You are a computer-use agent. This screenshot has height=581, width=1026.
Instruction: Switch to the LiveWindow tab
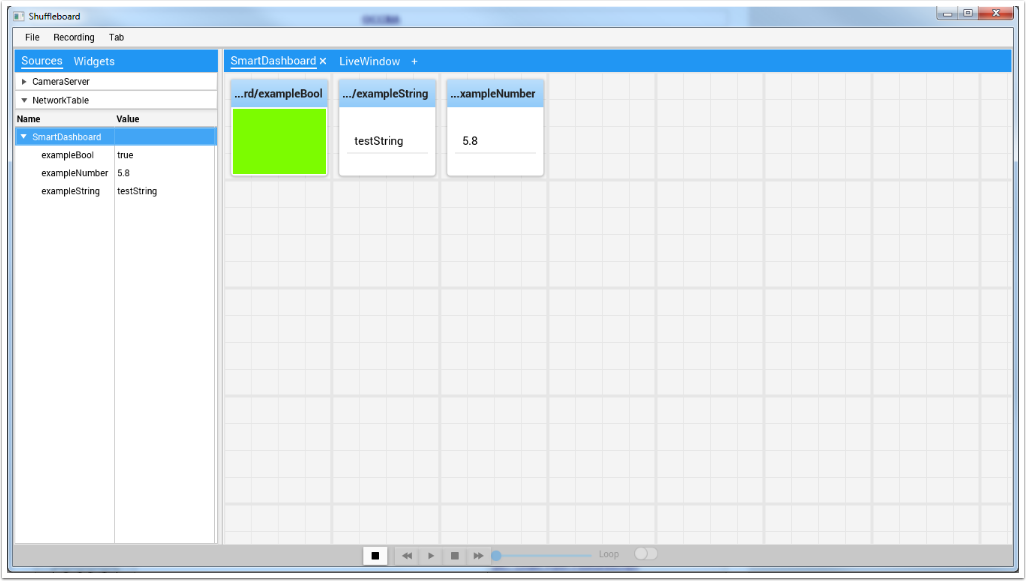tap(372, 61)
